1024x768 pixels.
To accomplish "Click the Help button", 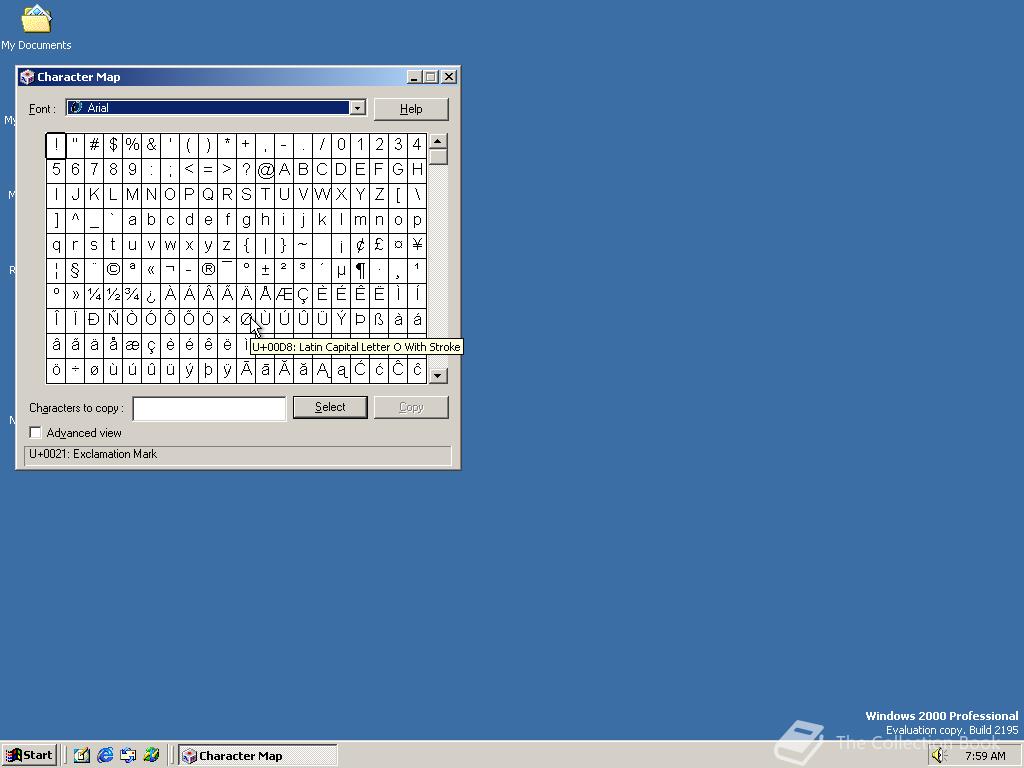I will pyautogui.click(x=411, y=109).
